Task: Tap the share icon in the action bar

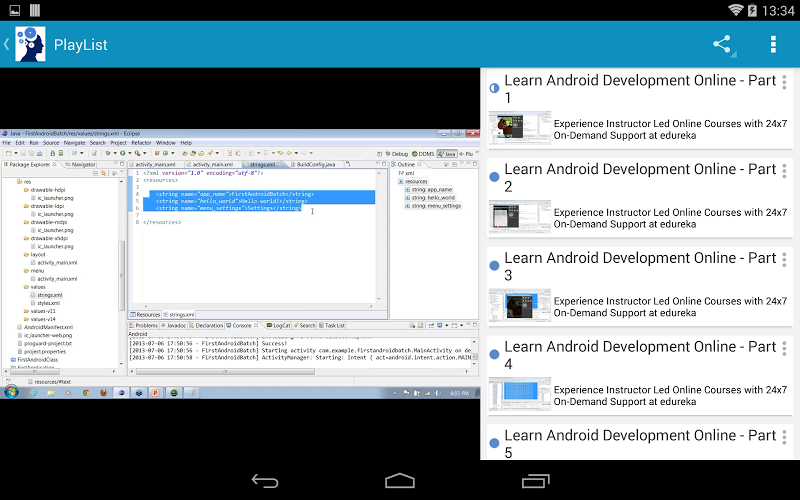Action: (x=722, y=45)
